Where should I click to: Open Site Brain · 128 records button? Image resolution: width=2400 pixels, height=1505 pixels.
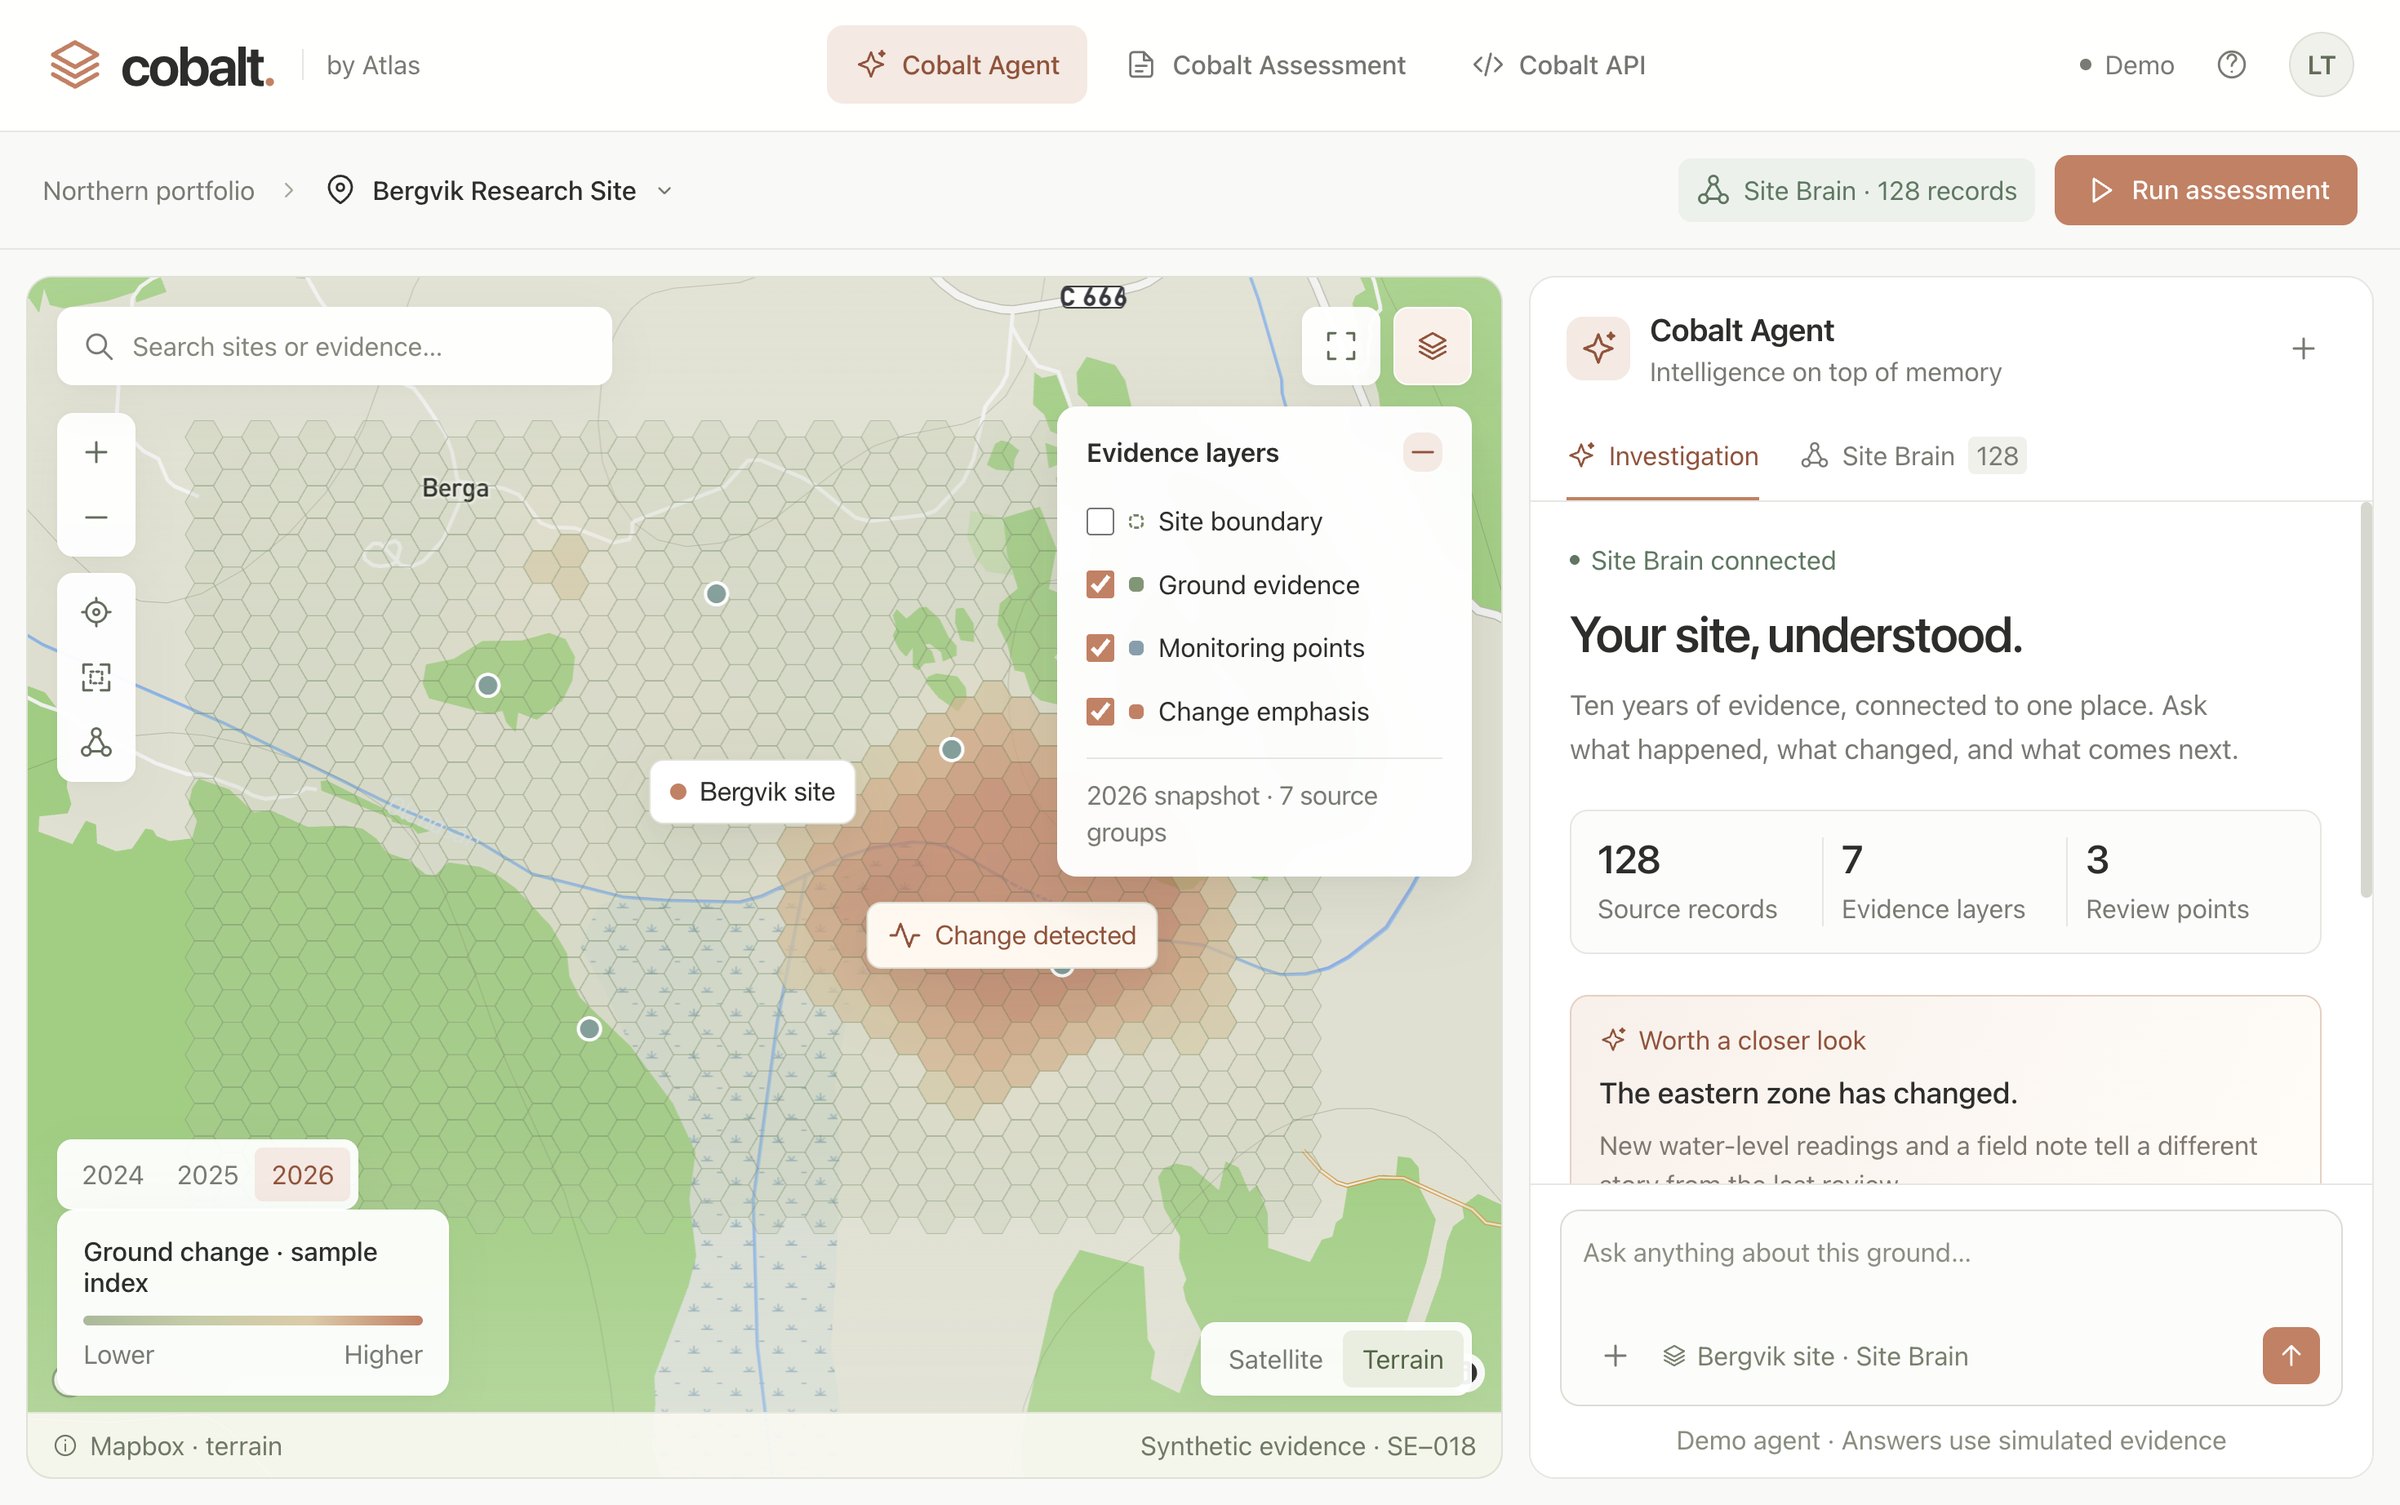[x=1856, y=190]
